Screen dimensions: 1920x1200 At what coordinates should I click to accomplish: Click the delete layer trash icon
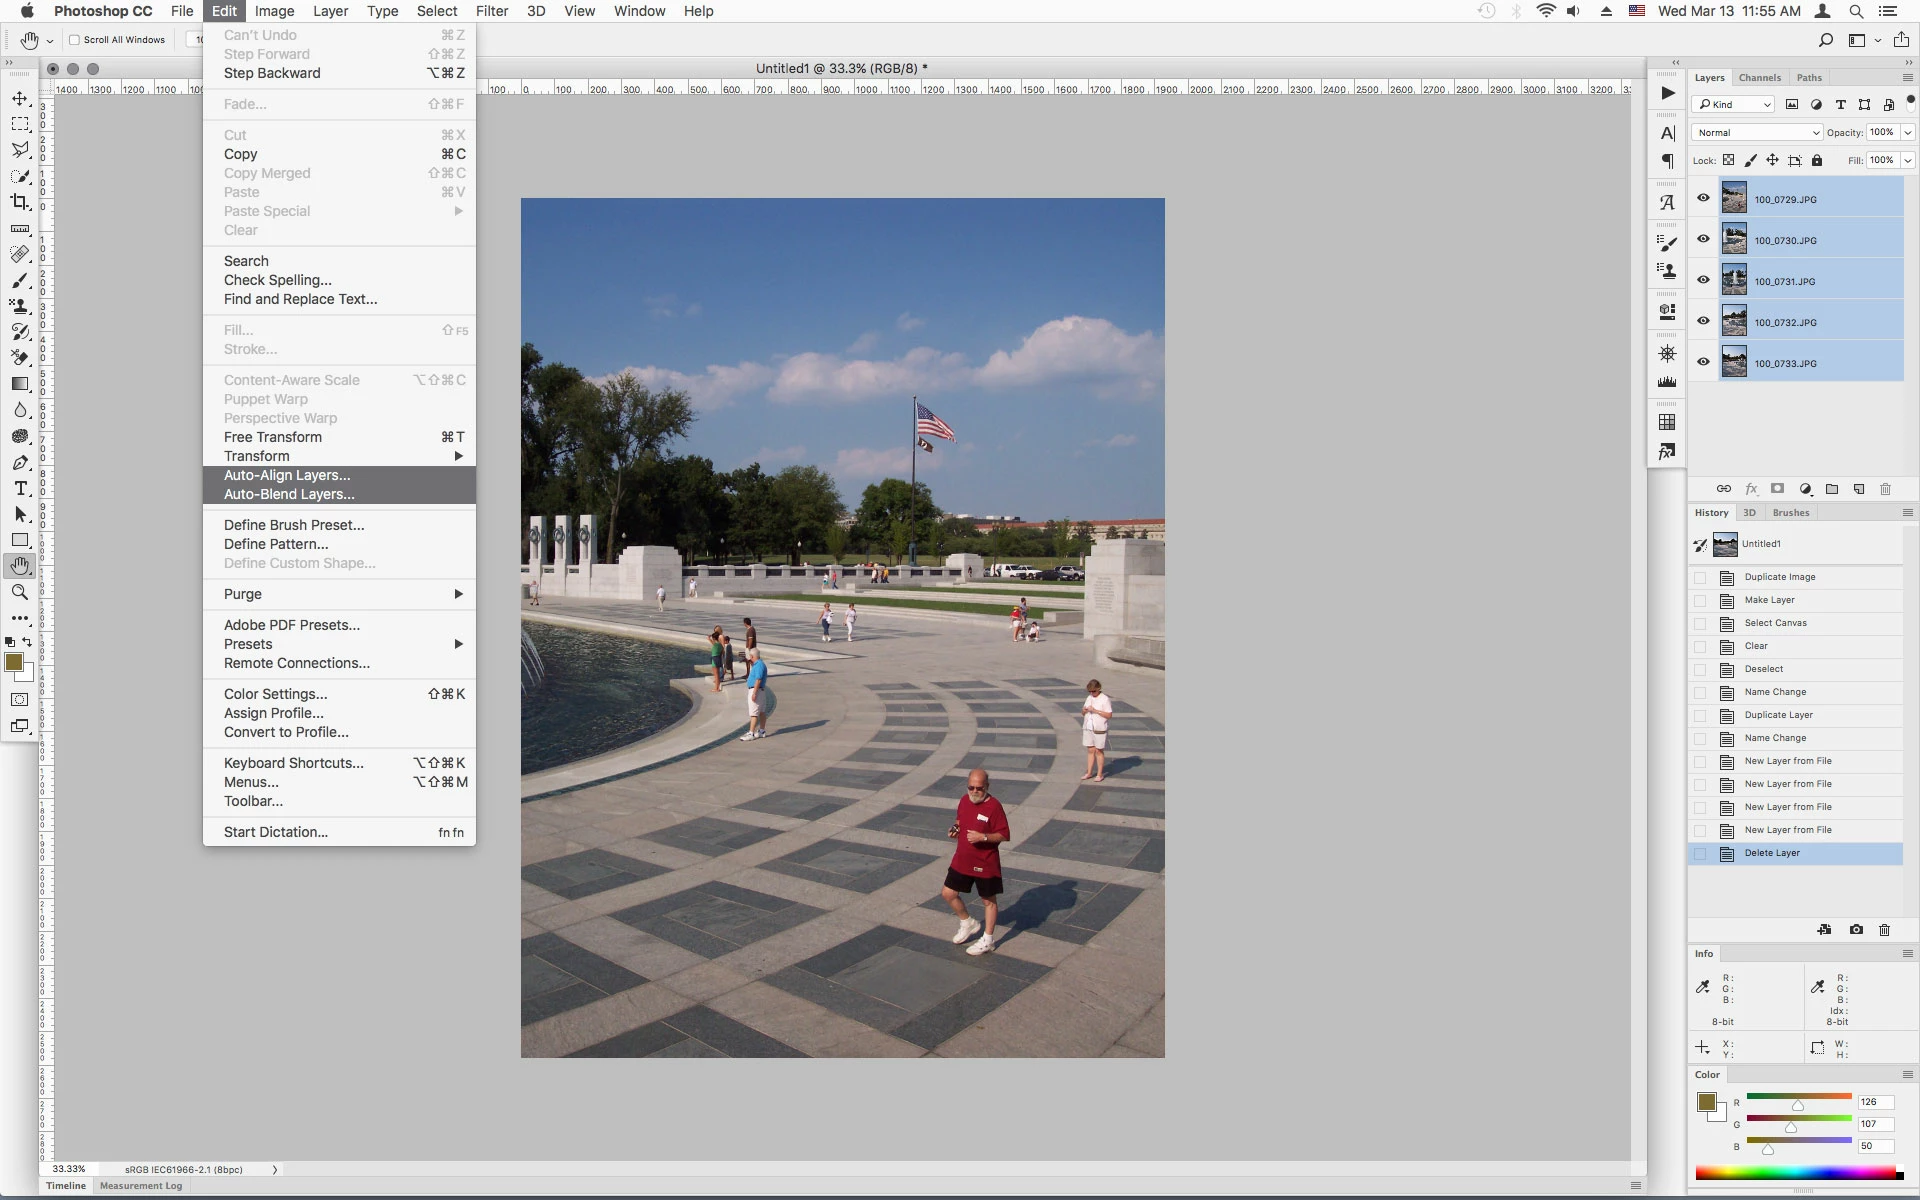(x=1885, y=489)
